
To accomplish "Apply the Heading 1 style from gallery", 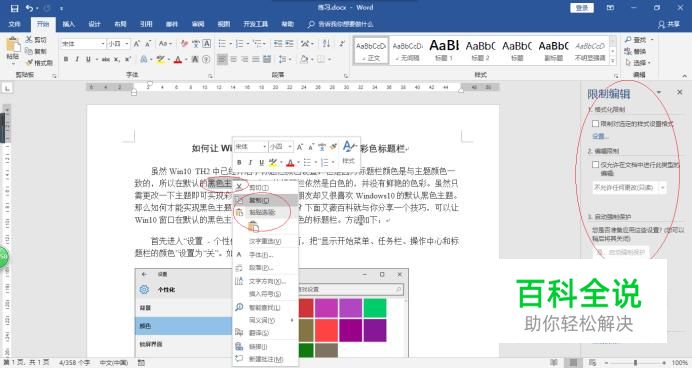I will [x=444, y=50].
